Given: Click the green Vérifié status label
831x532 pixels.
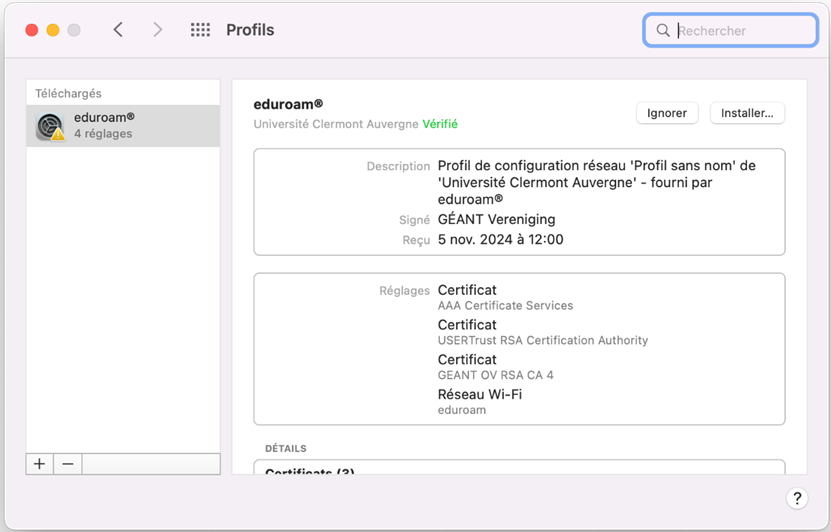Looking at the screenshot, I should 440,124.
